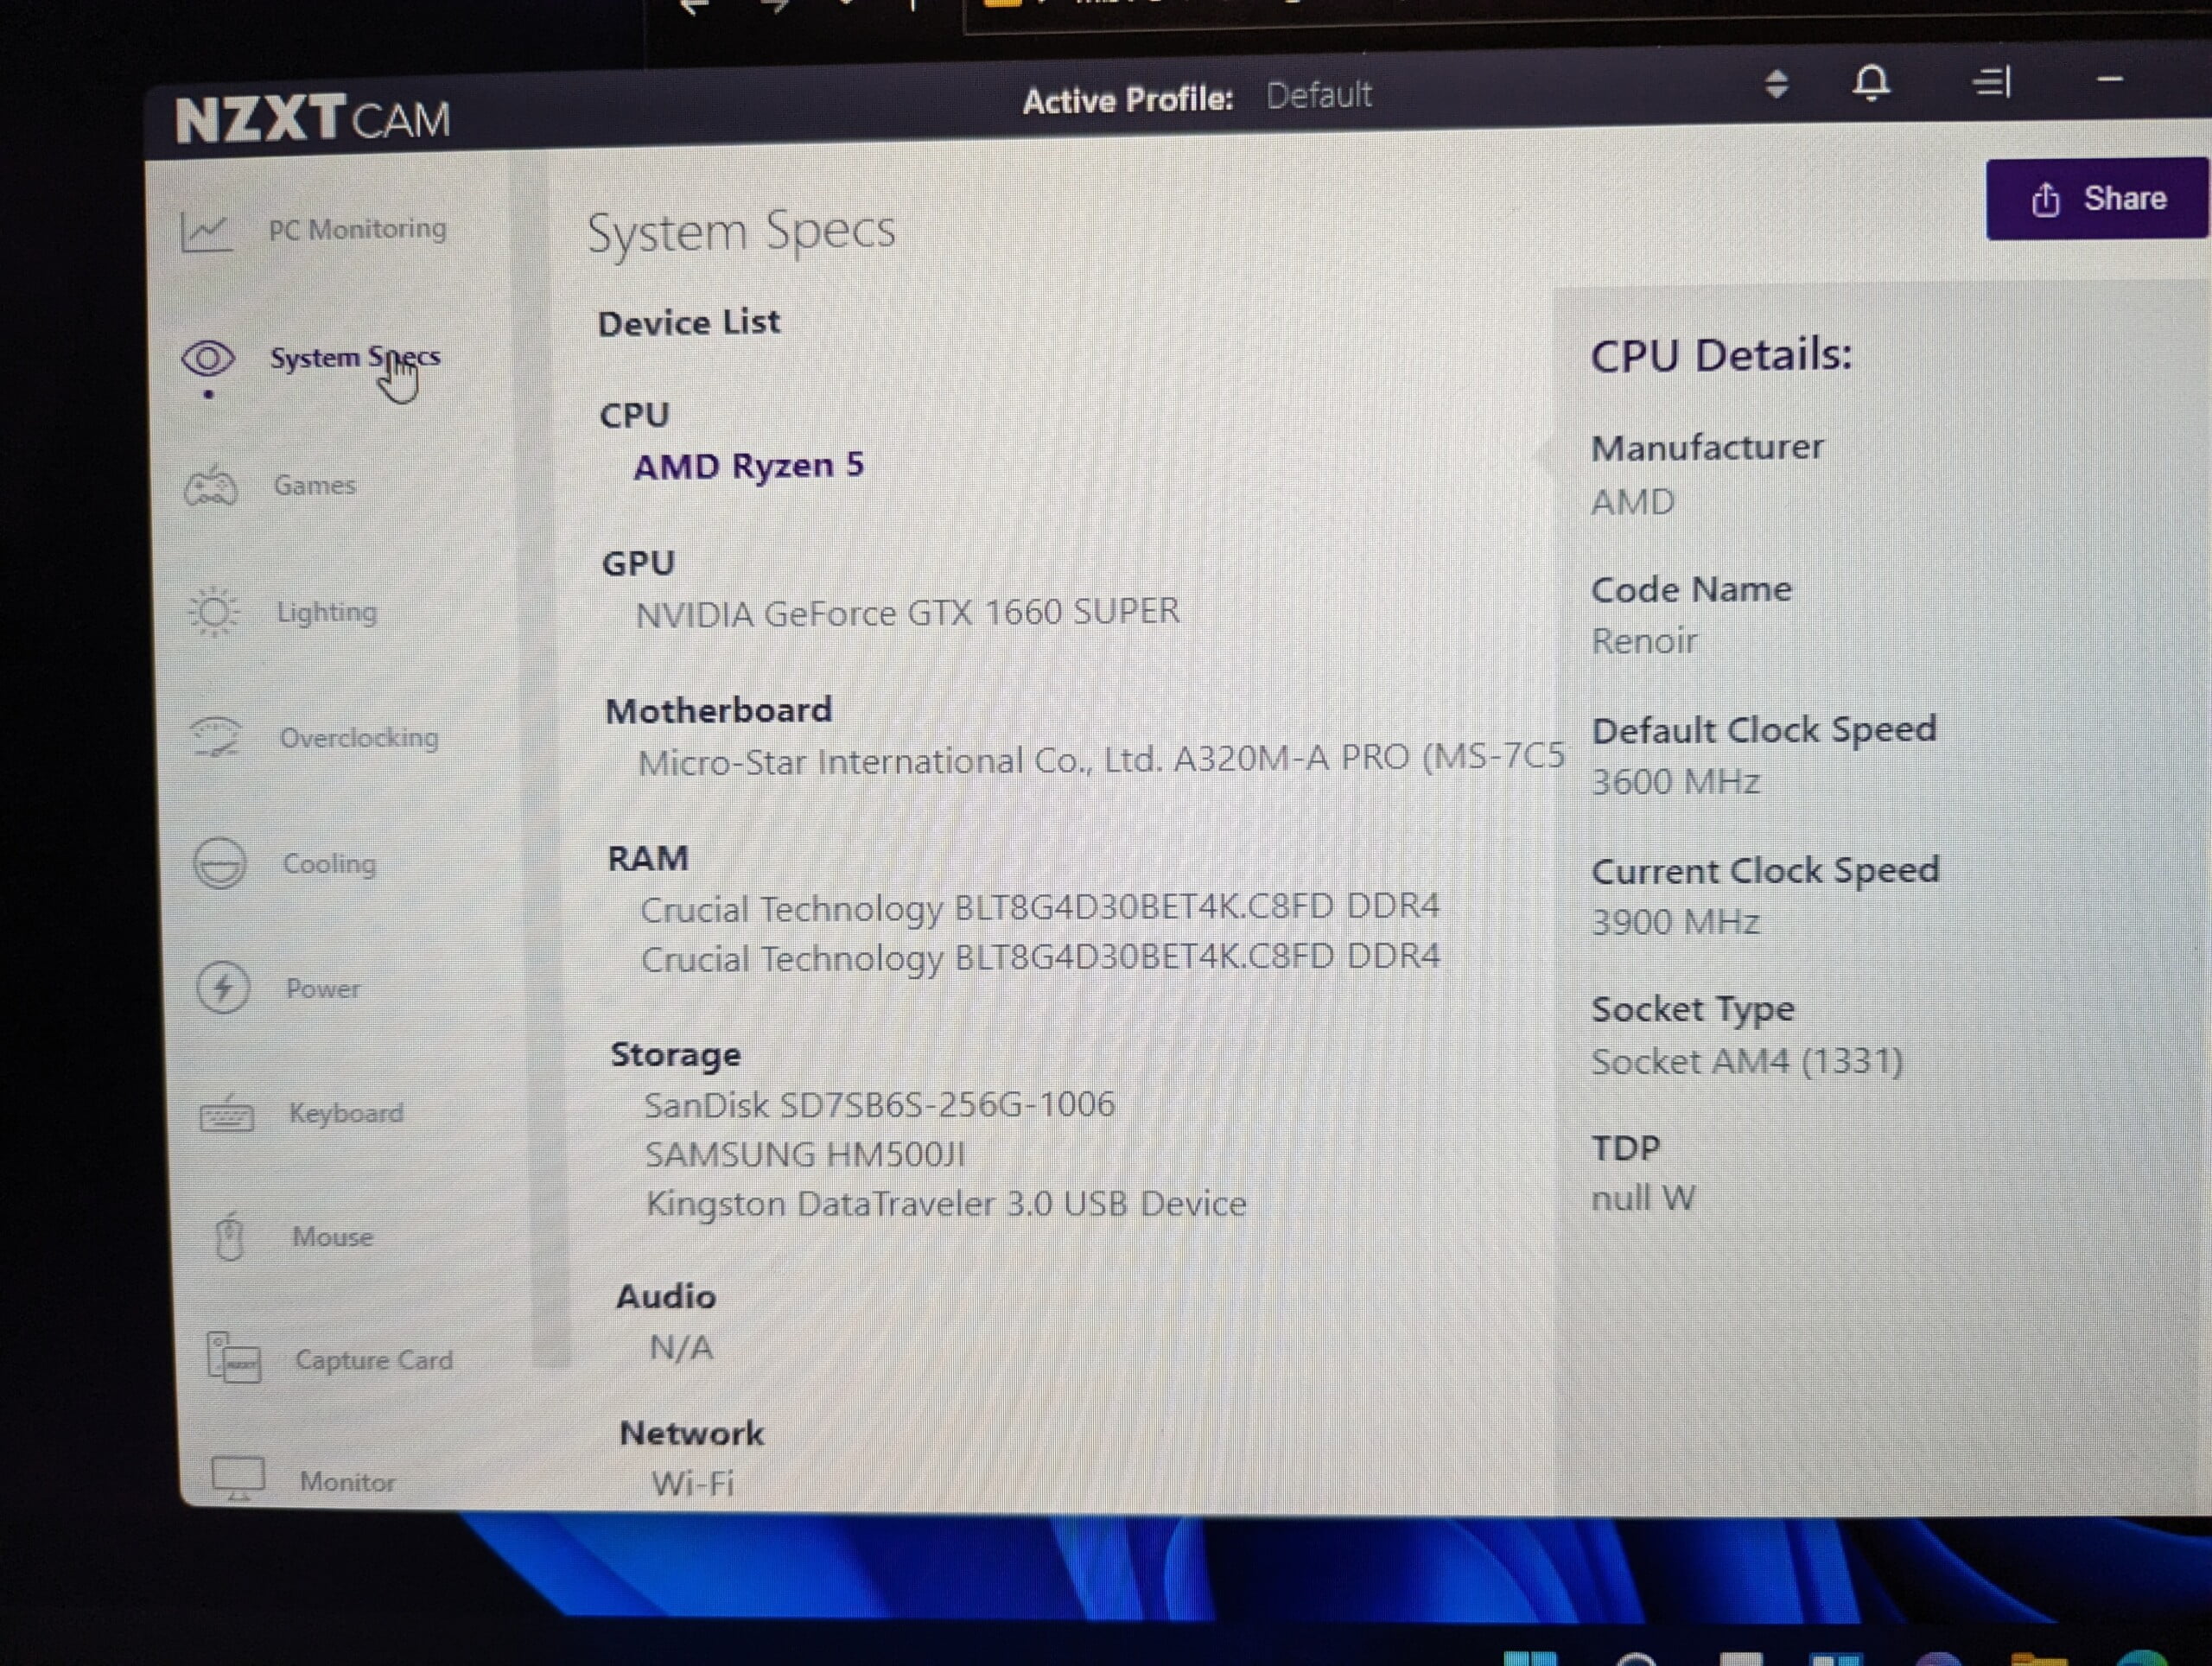Open the Lighting section label

[x=327, y=612]
